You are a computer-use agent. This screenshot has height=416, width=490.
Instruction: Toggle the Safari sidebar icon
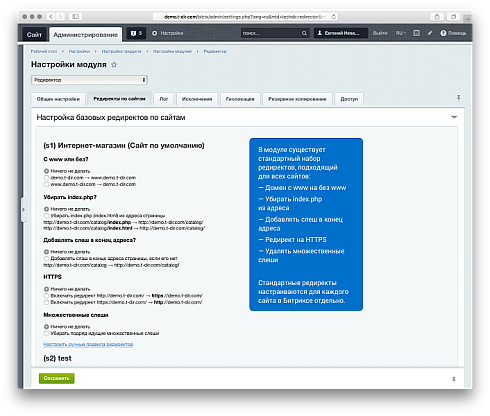click(76, 16)
